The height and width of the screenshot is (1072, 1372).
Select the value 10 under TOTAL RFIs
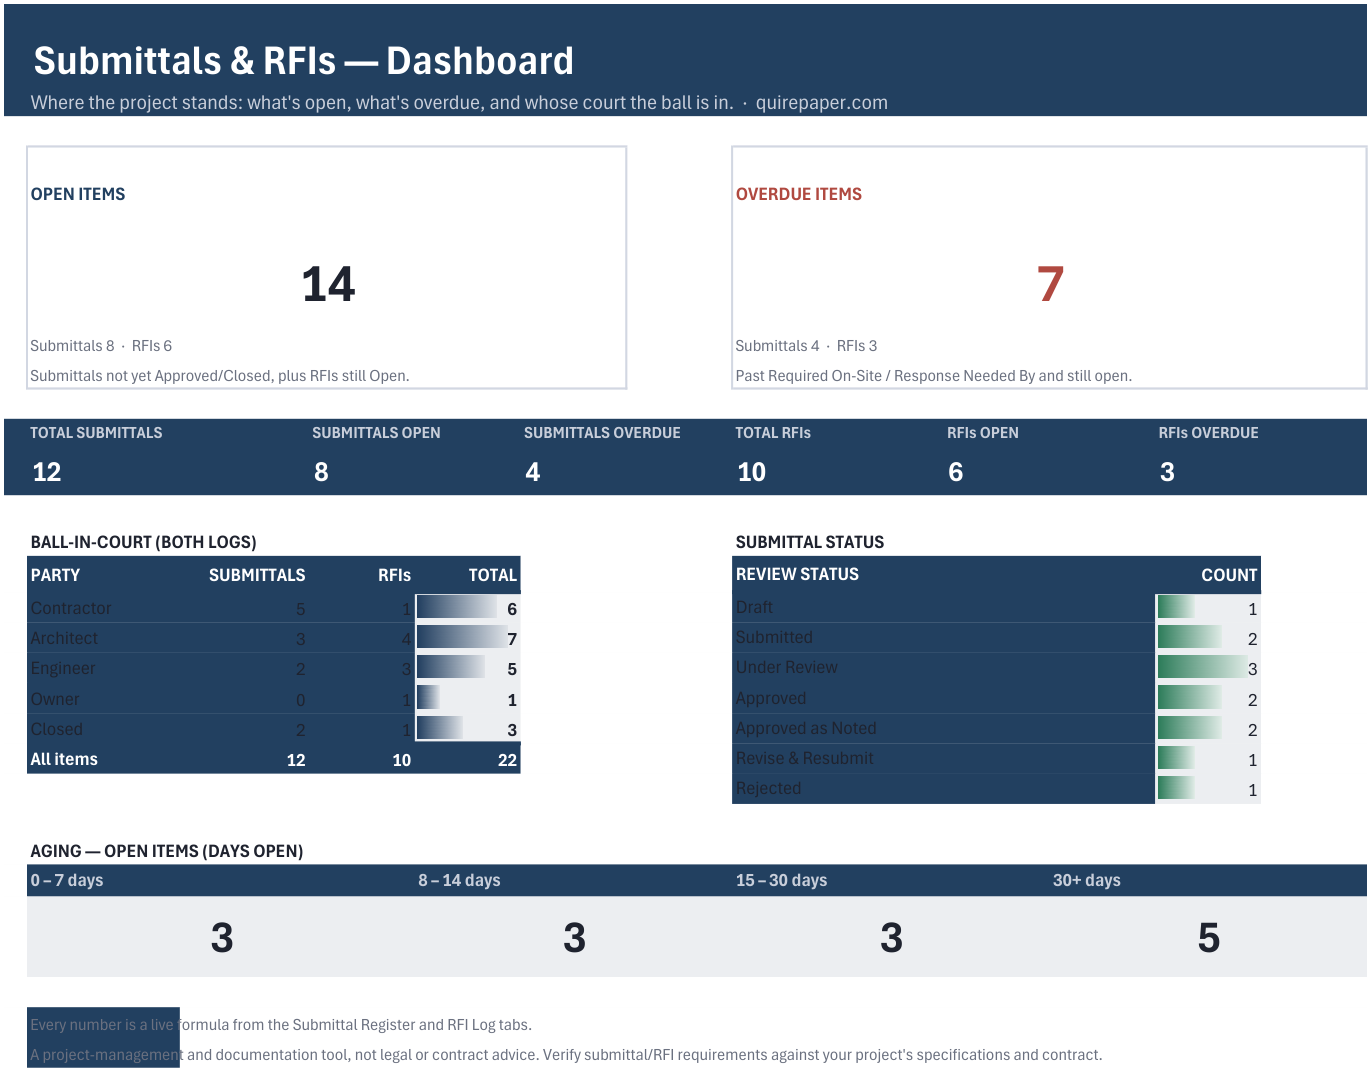(x=752, y=472)
